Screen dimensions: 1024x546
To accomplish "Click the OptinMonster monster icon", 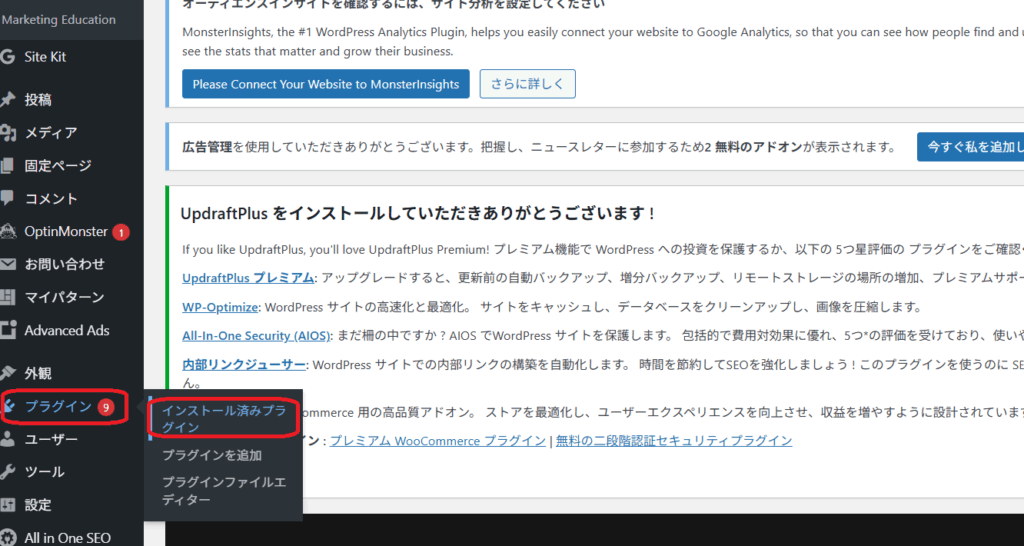I will tap(7, 231).
